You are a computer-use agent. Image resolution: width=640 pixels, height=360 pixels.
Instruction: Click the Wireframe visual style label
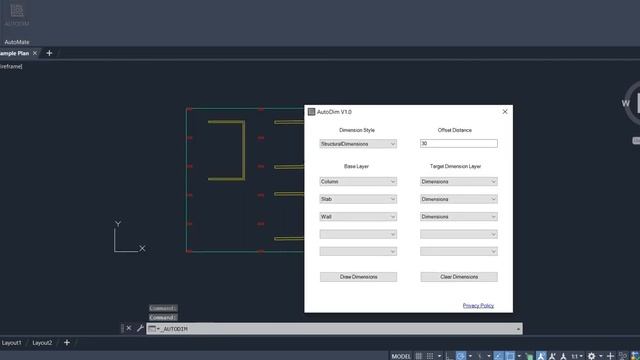[x=11, y=66]
